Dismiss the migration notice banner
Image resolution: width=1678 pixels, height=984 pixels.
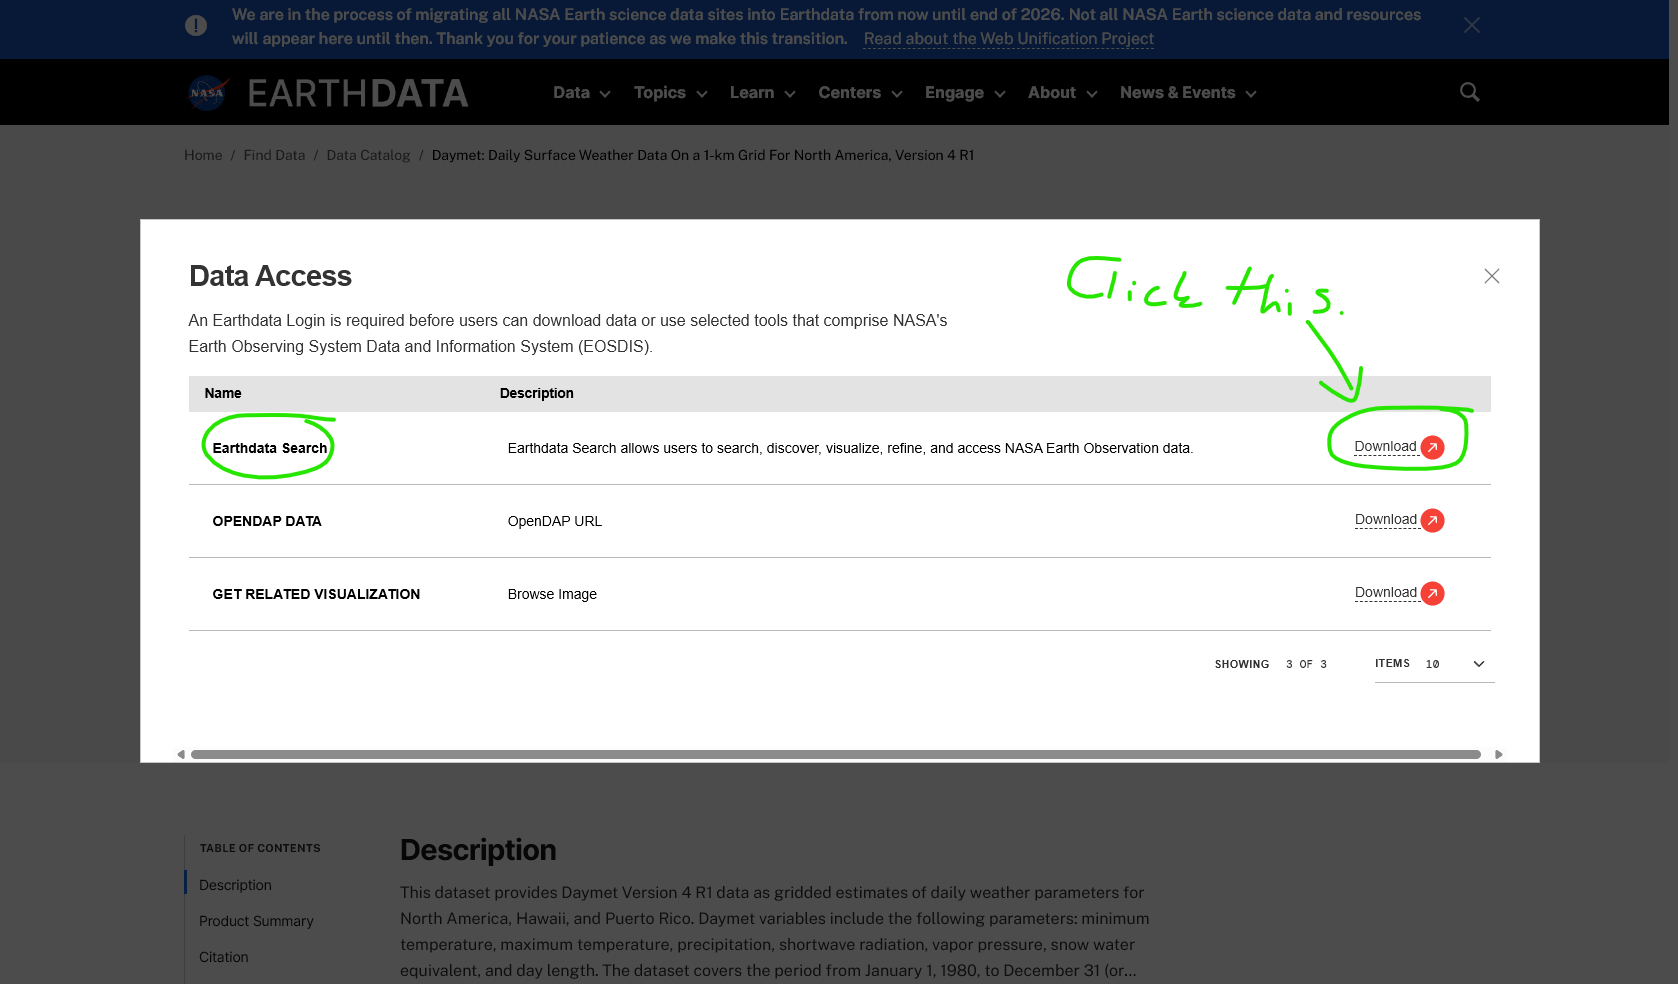coord(1471,26)
